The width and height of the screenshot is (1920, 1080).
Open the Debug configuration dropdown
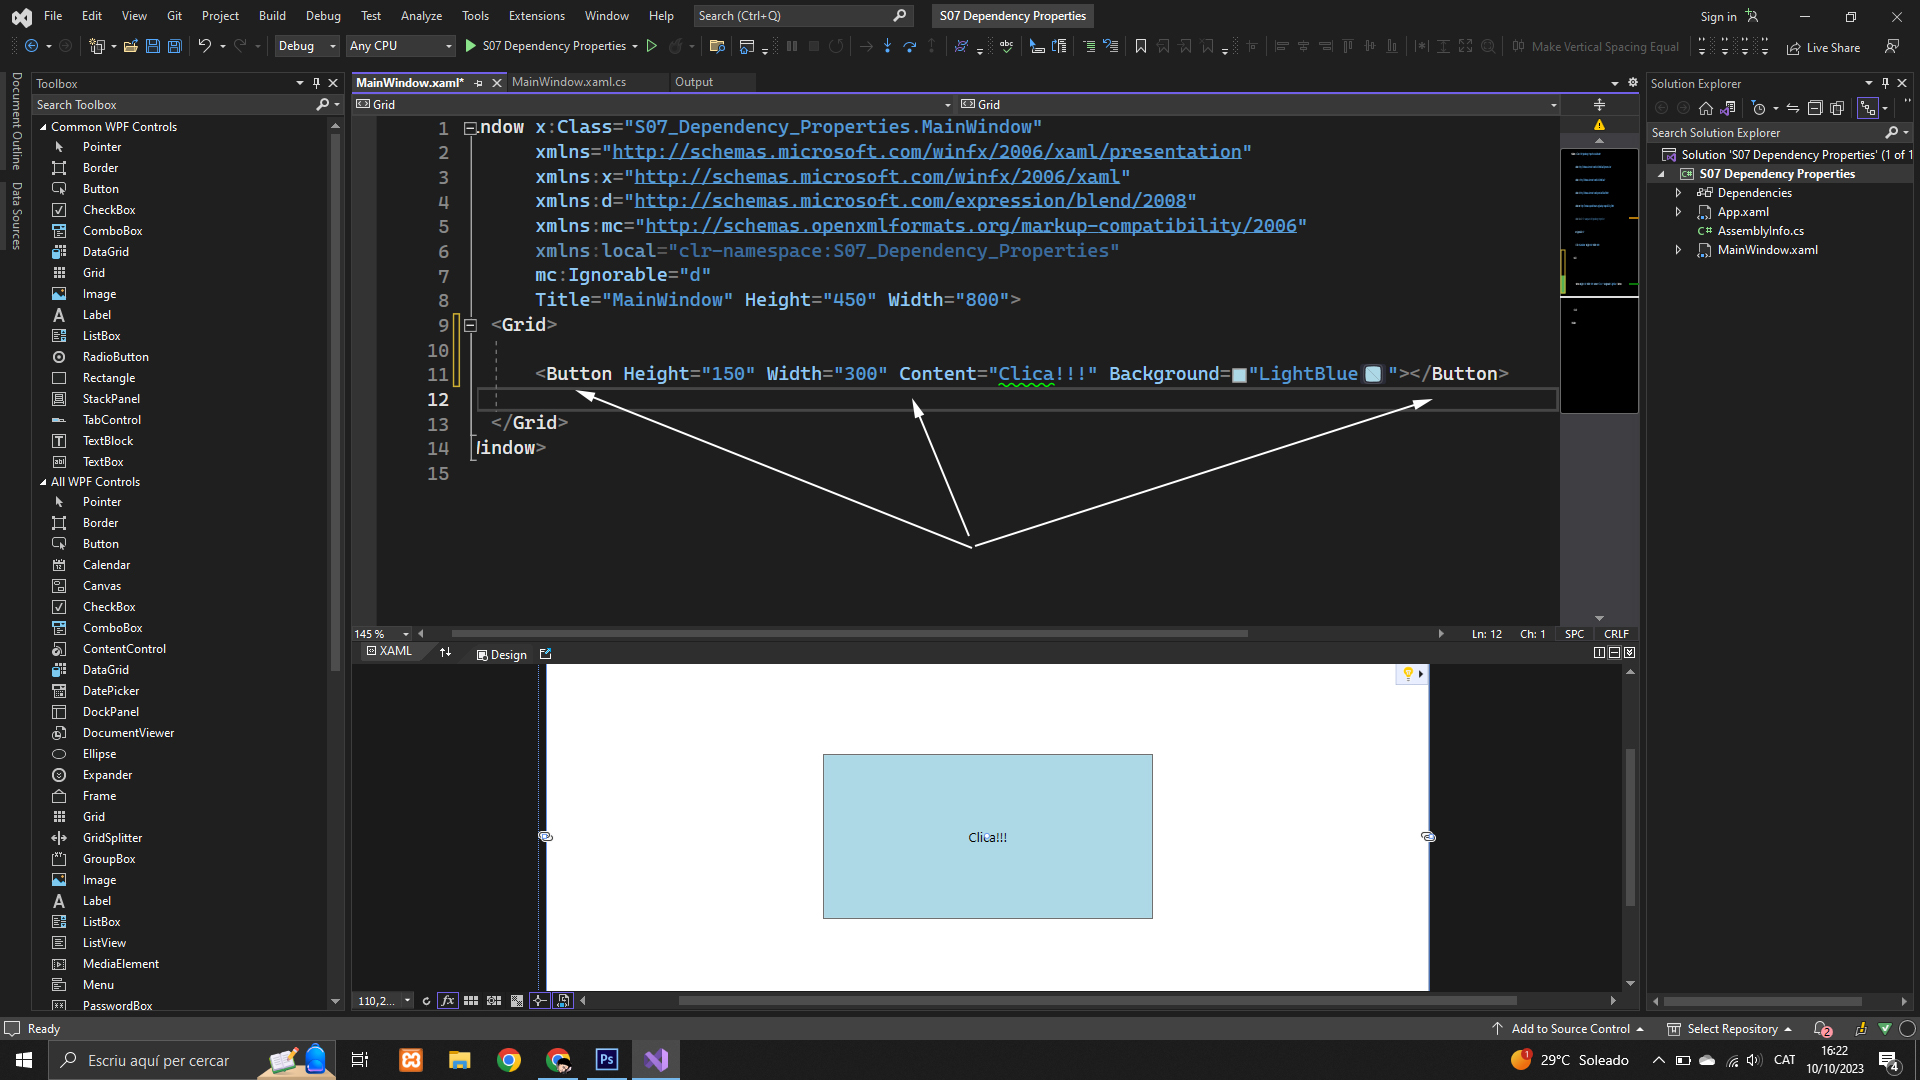click(x=306, y=46)
